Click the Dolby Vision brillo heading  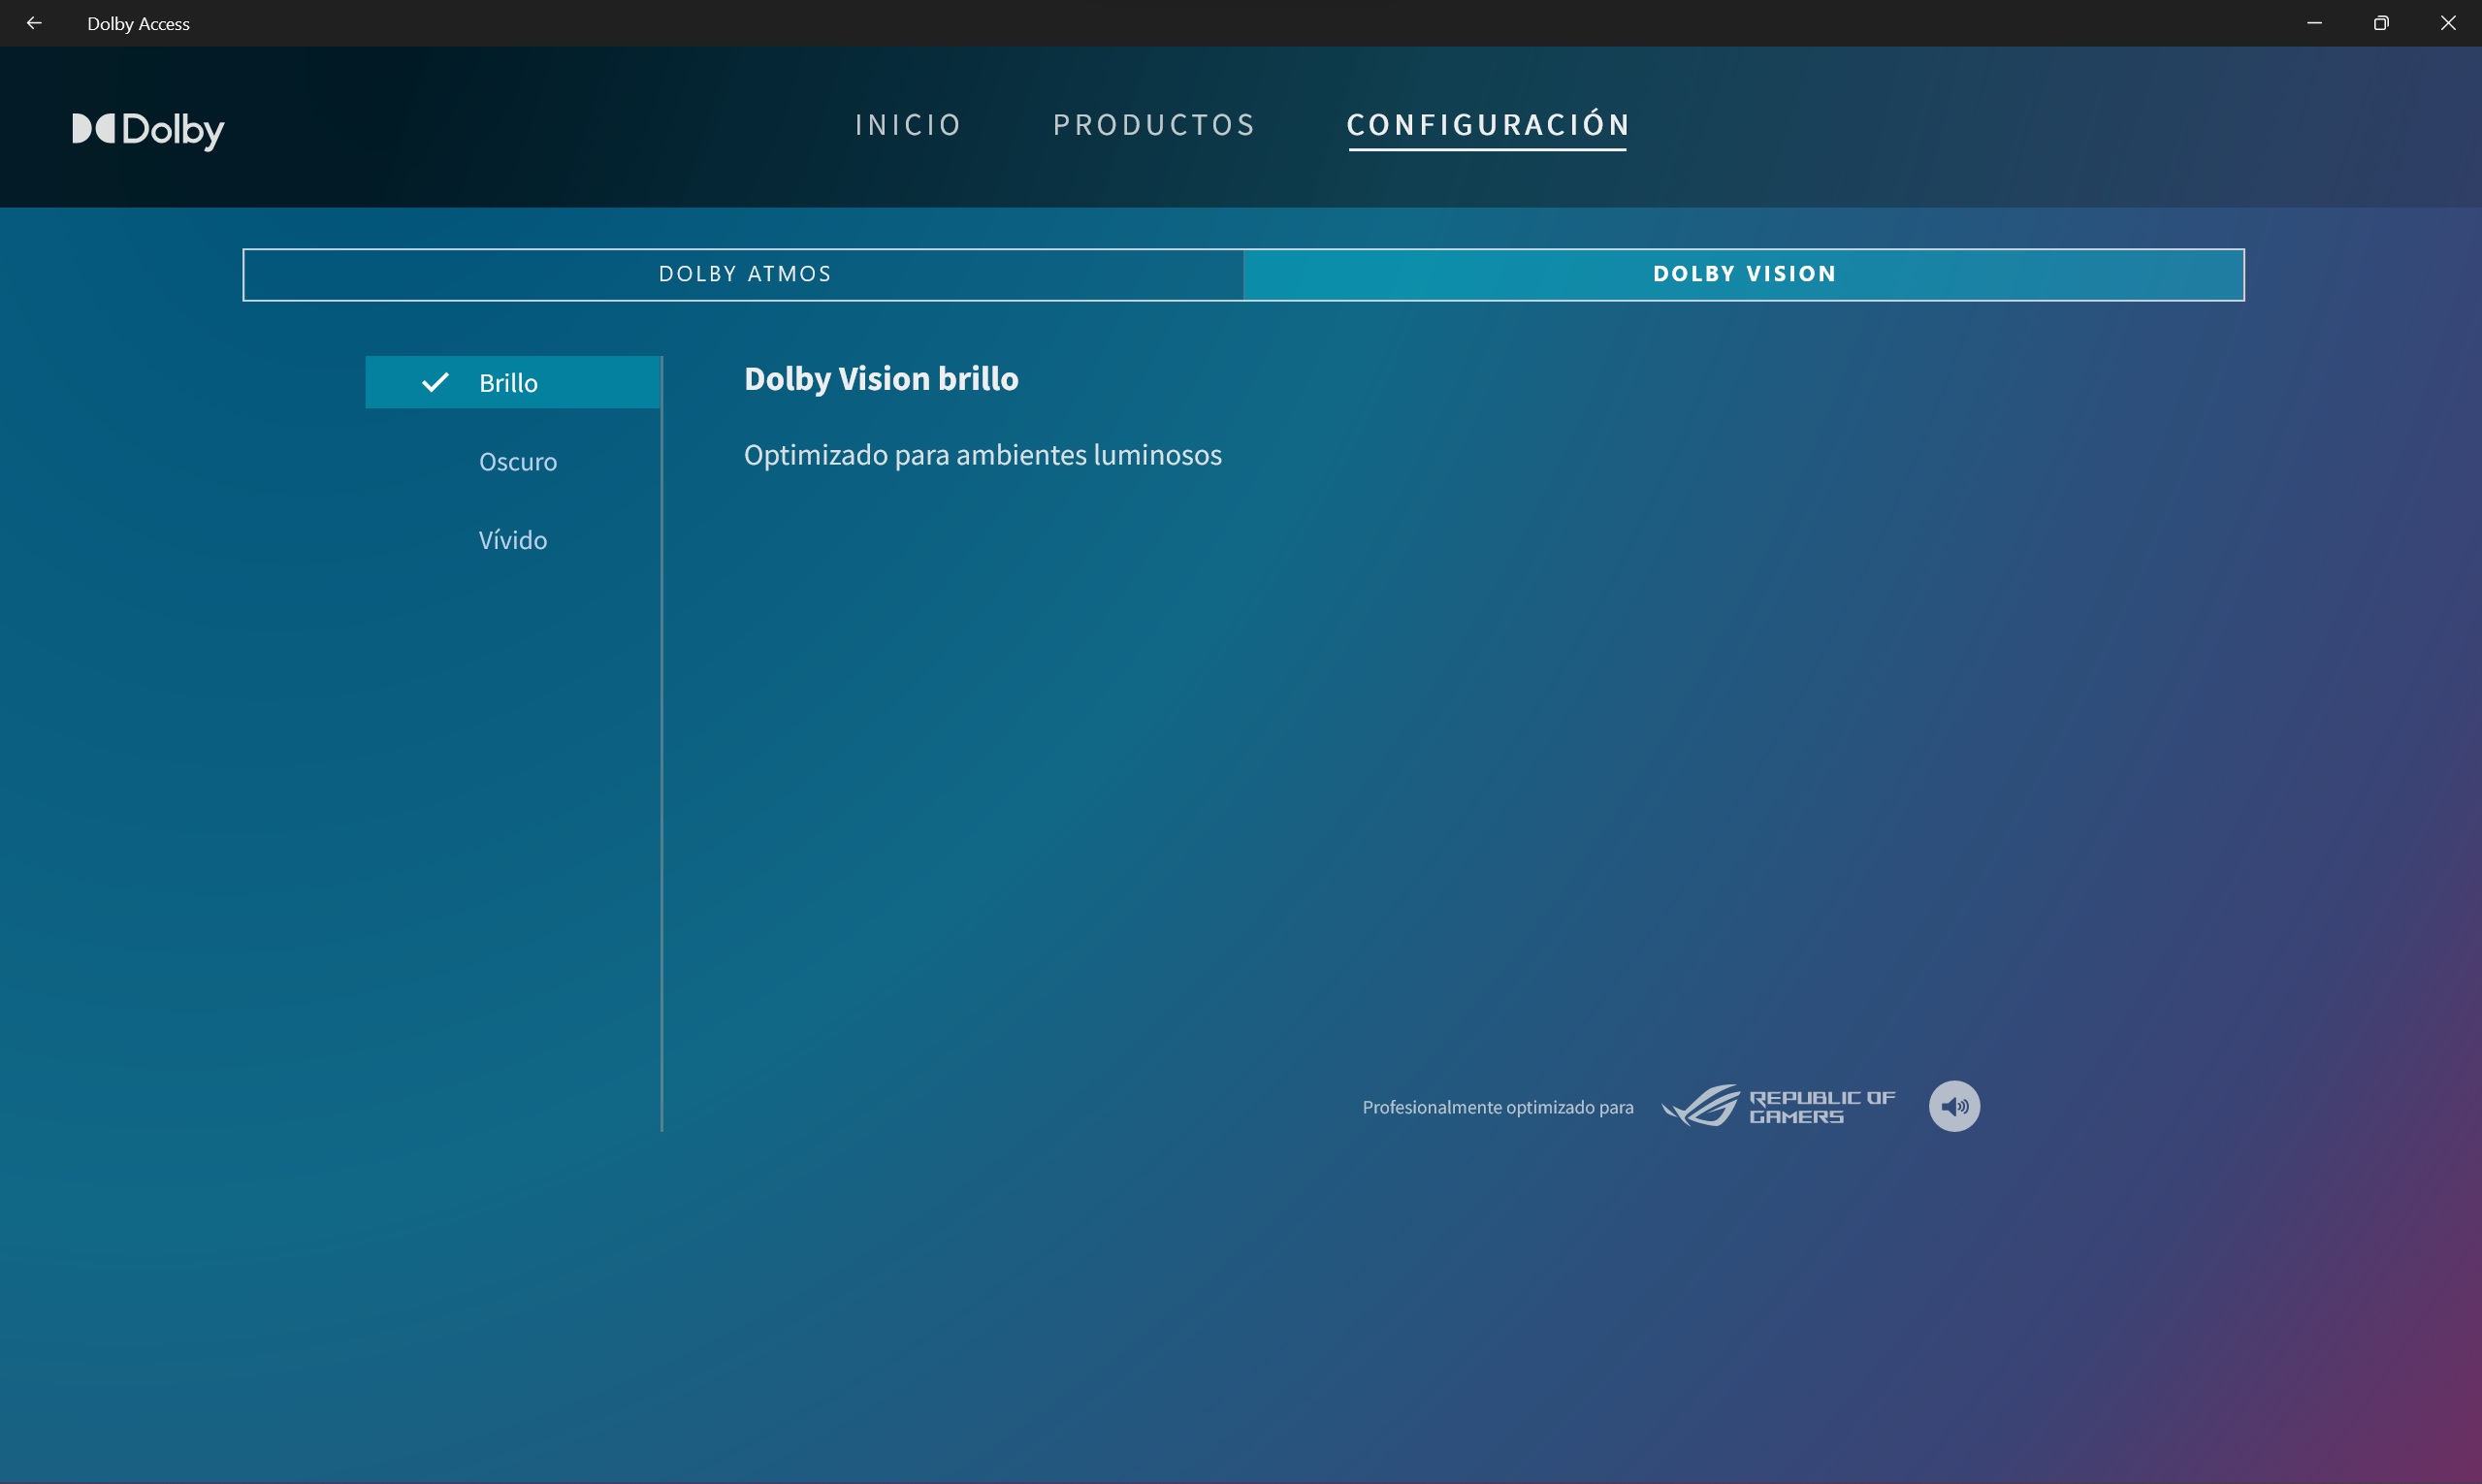(881, 379)
